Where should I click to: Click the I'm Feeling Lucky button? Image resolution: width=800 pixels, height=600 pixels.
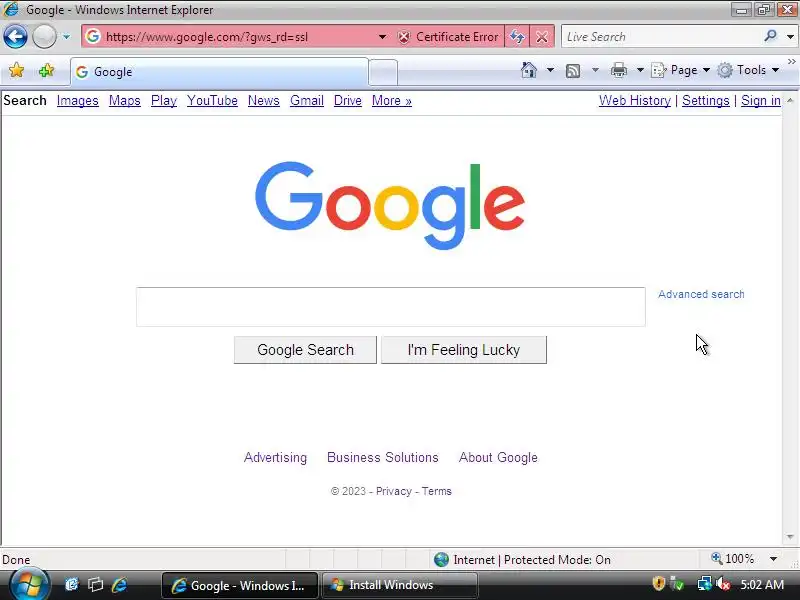tap(464, 350)
